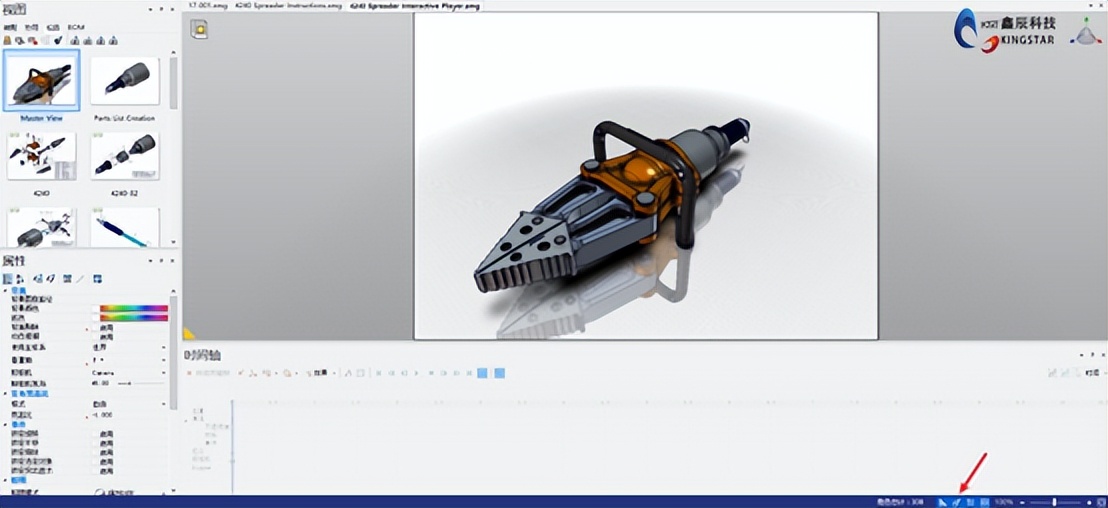Pin the Properties panel

[162, 261]
